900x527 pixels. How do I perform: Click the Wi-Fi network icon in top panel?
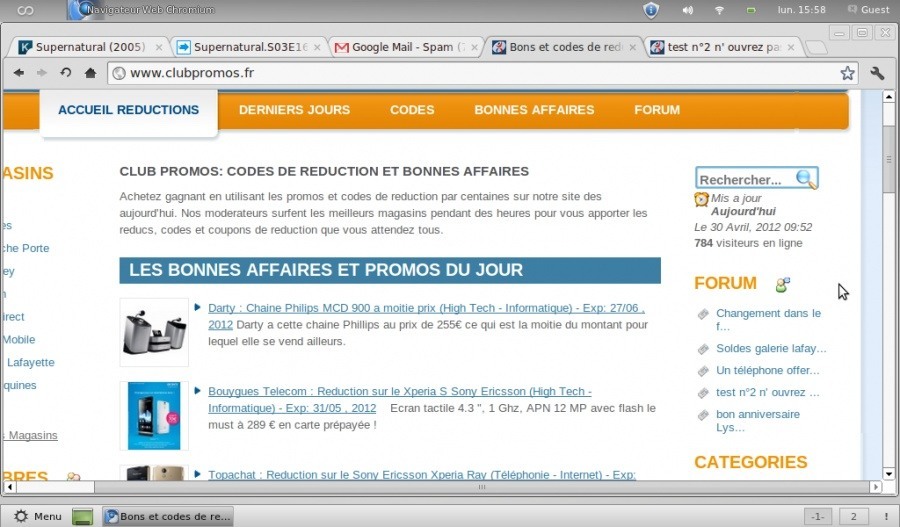pos(719,10)
